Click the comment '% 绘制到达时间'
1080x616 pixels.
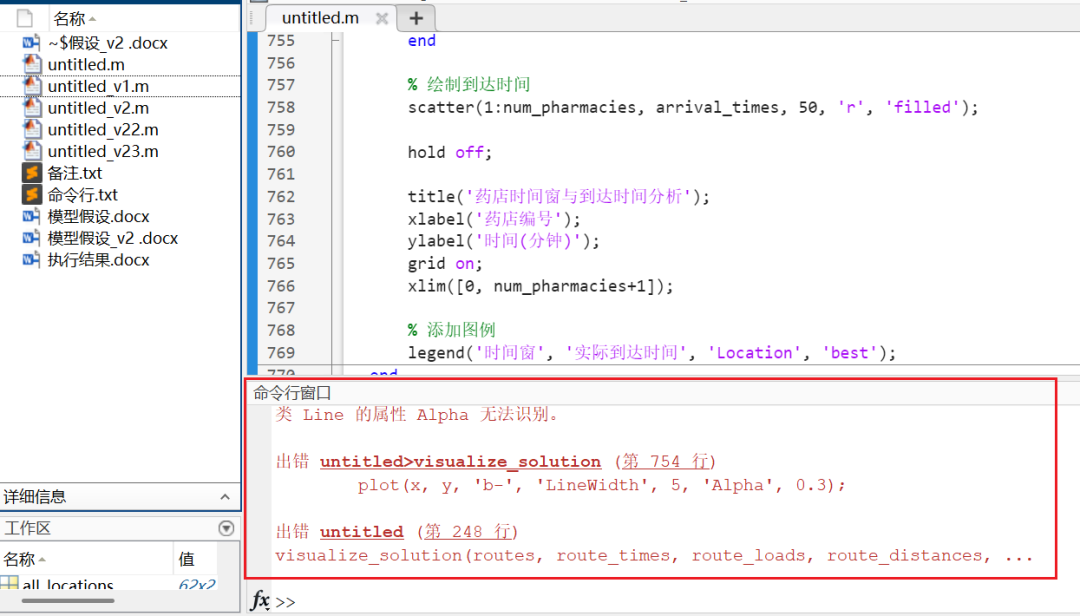469,85
